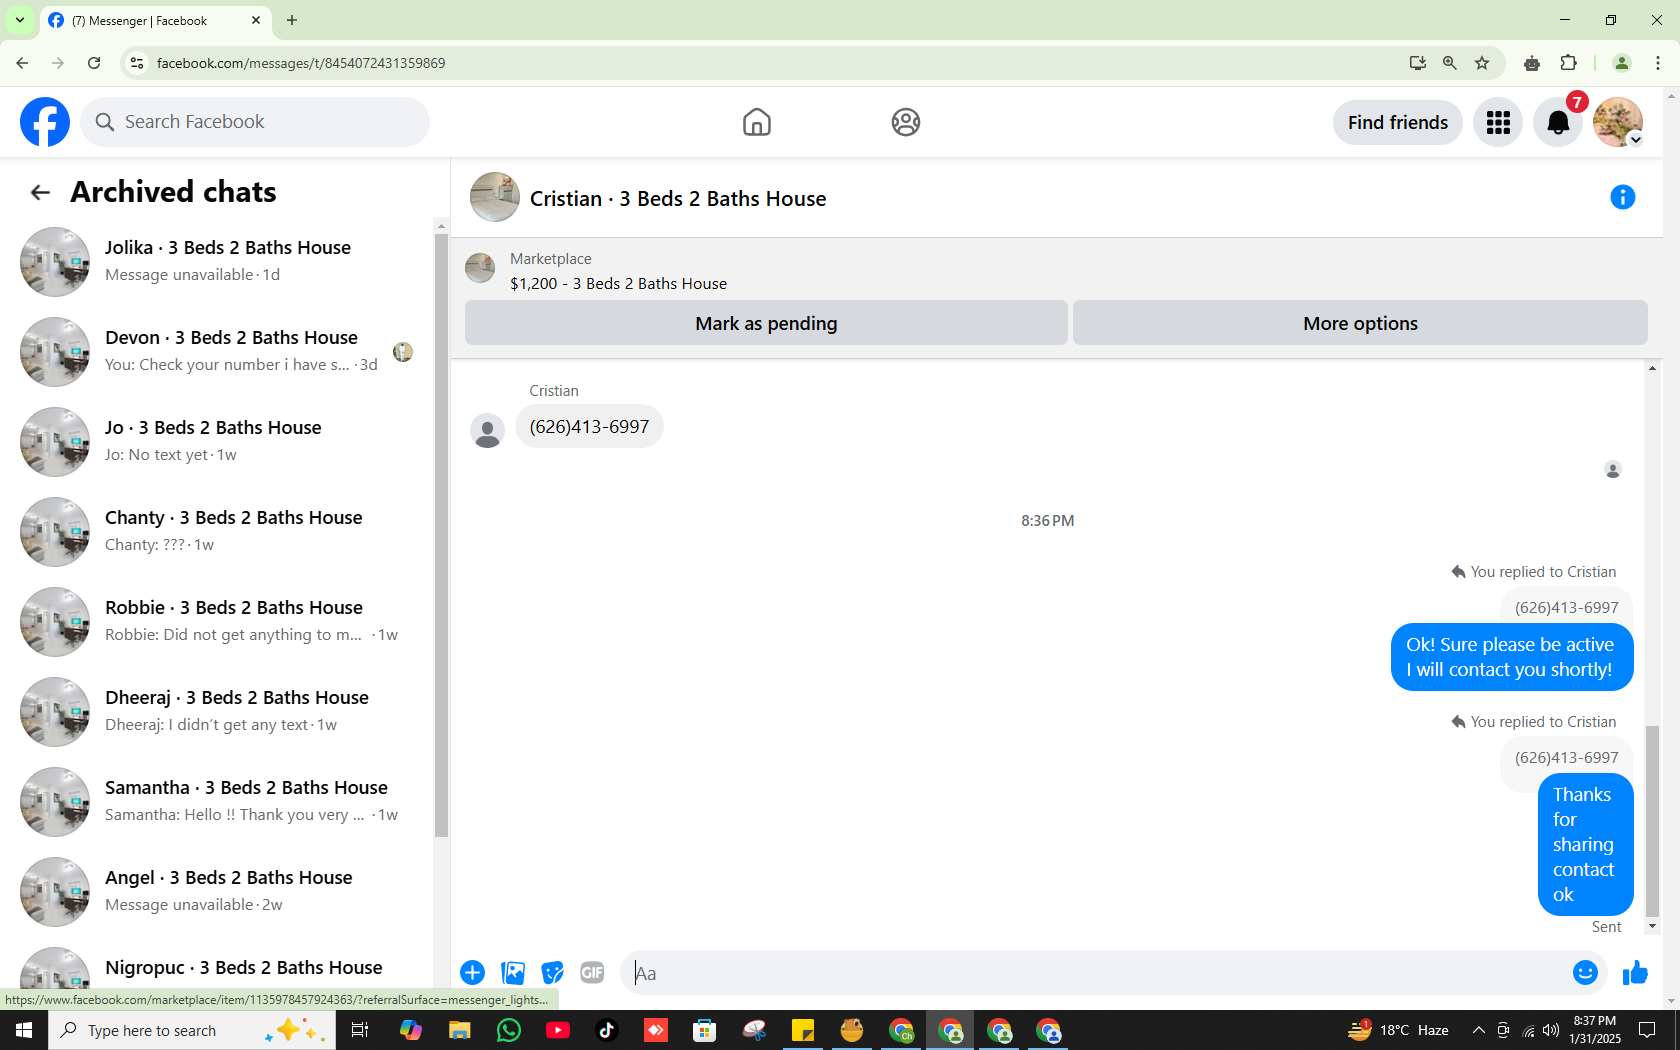Screen dimensions: 1680x1050
Task: Open Nigropuc archived chat
Action: click(x=218, y=966)
